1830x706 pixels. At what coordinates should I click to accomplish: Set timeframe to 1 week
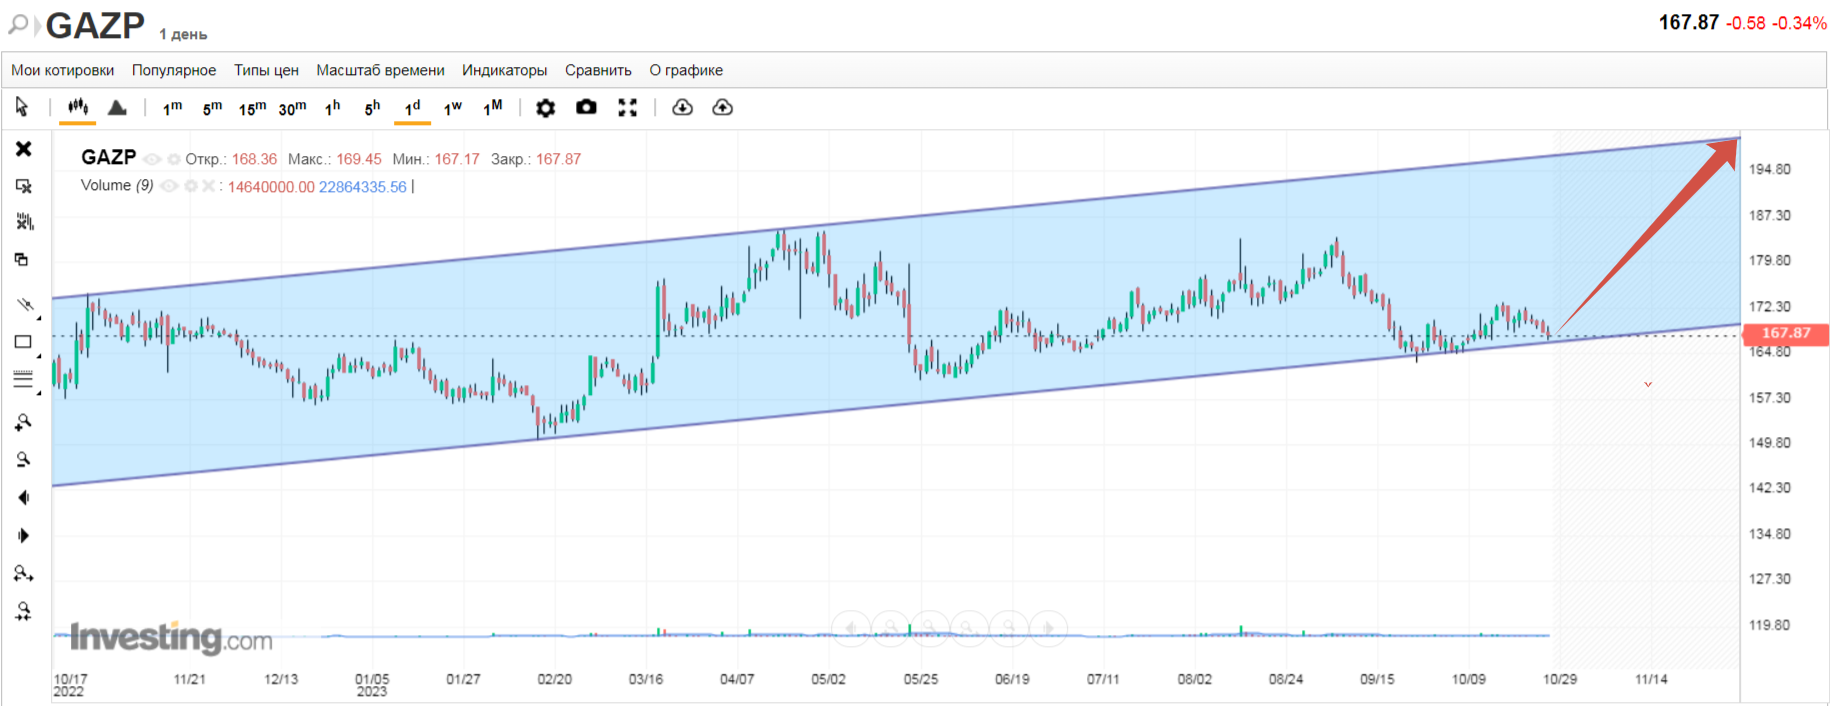click(452, 107)
